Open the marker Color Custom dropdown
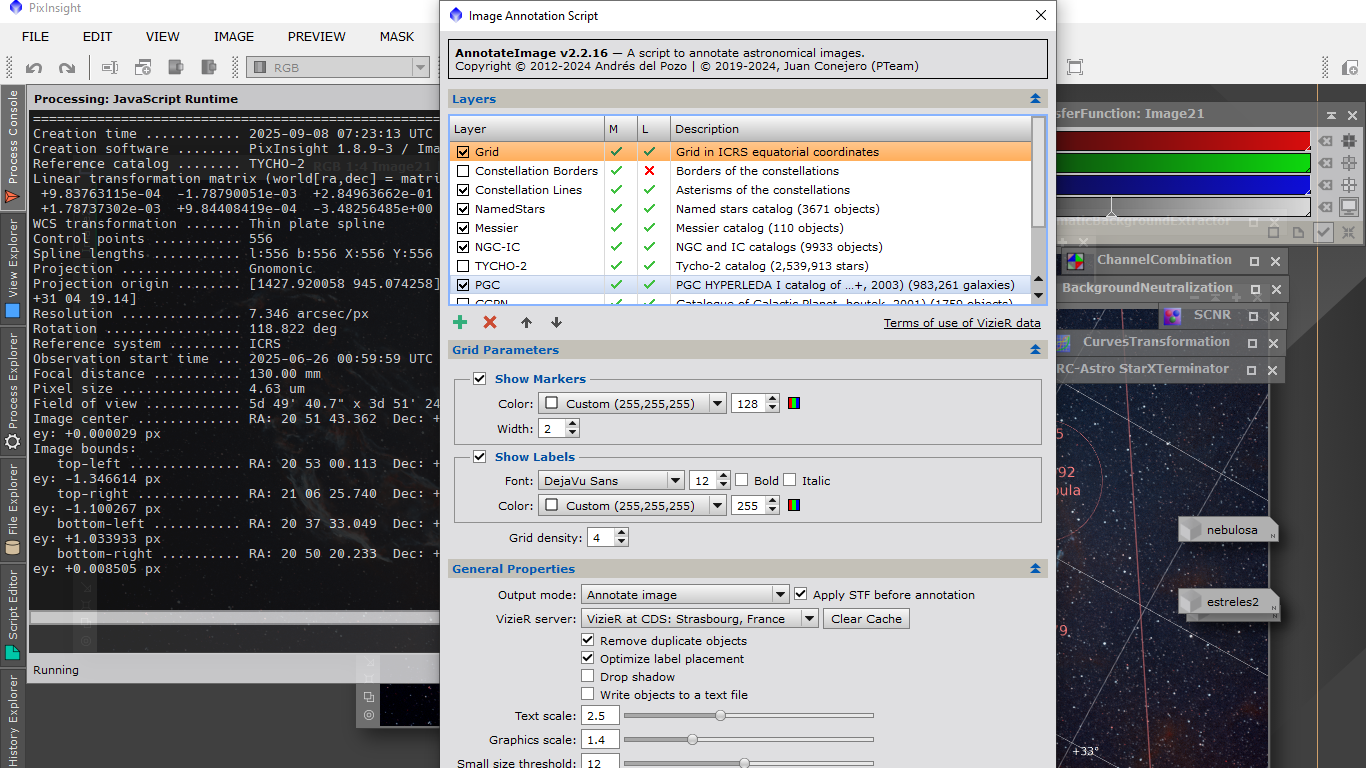The height and width of the screenshot is (768, 1366). (x=632, y=404)
